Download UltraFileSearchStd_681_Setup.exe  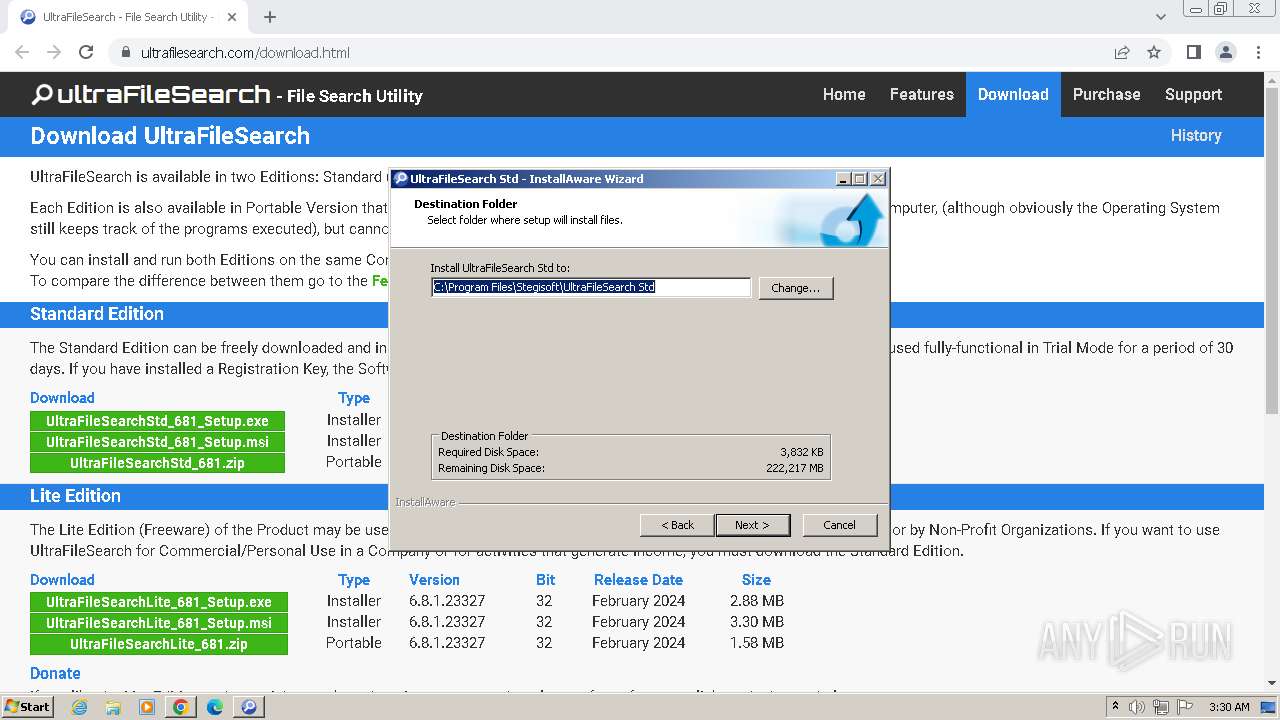158,421
